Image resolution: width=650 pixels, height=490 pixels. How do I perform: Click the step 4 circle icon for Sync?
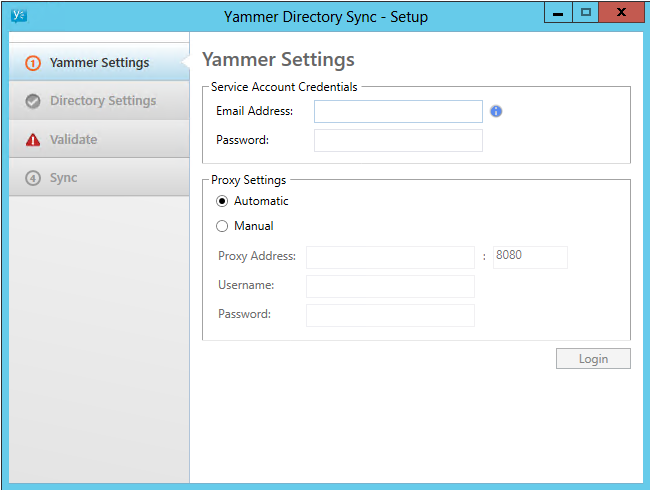(33, 178)
